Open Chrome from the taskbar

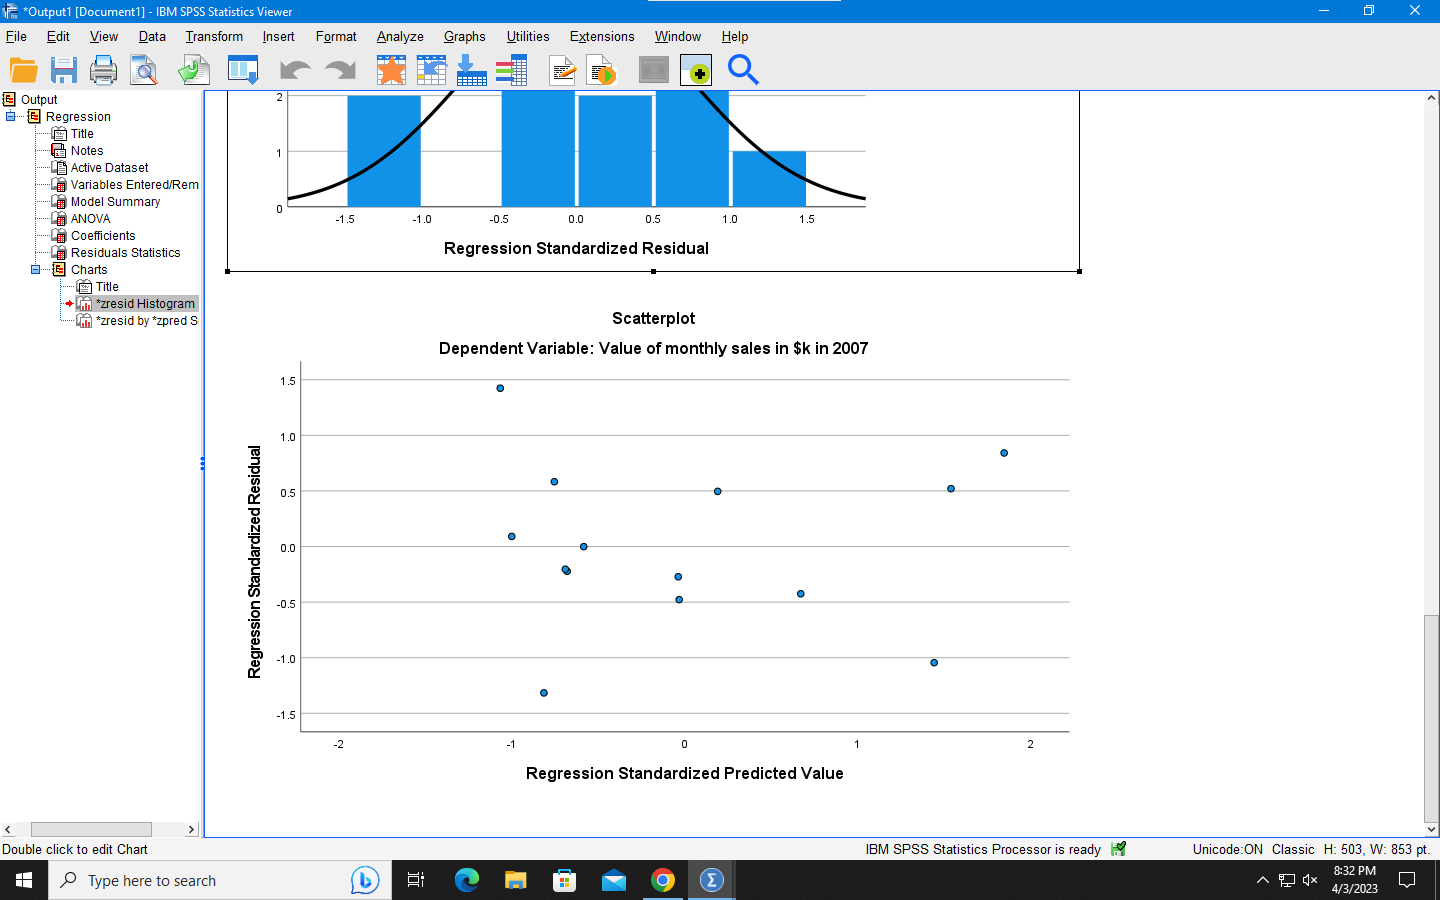tap(663, 880)
